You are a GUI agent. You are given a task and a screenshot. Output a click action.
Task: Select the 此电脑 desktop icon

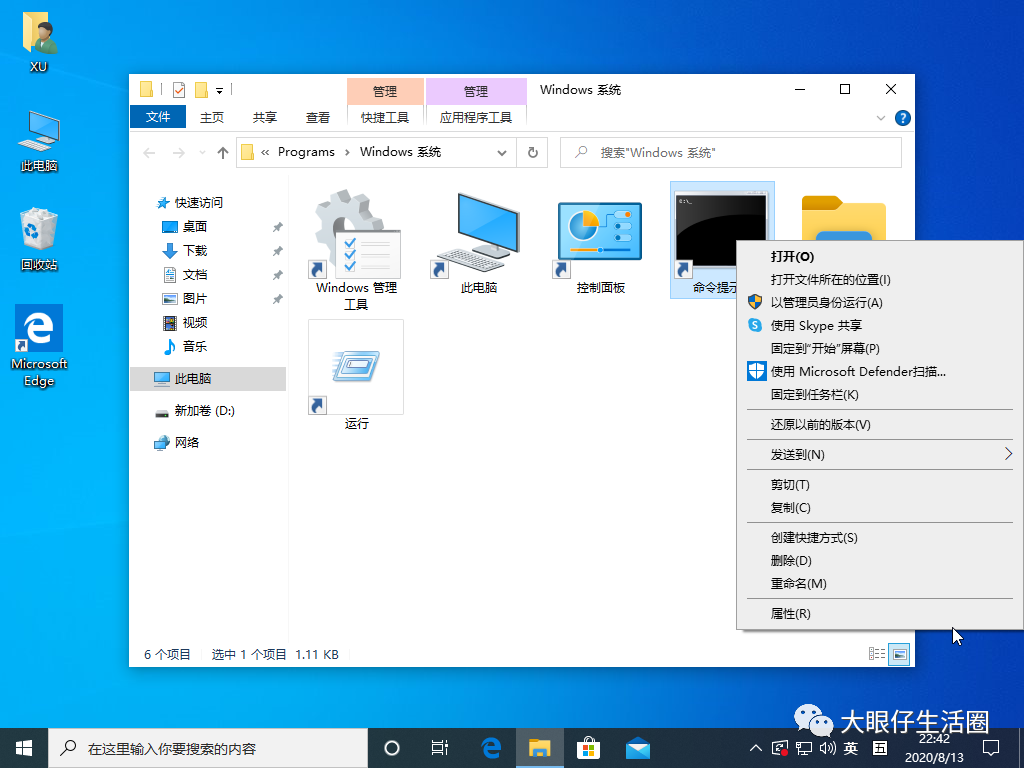(39, 140)
